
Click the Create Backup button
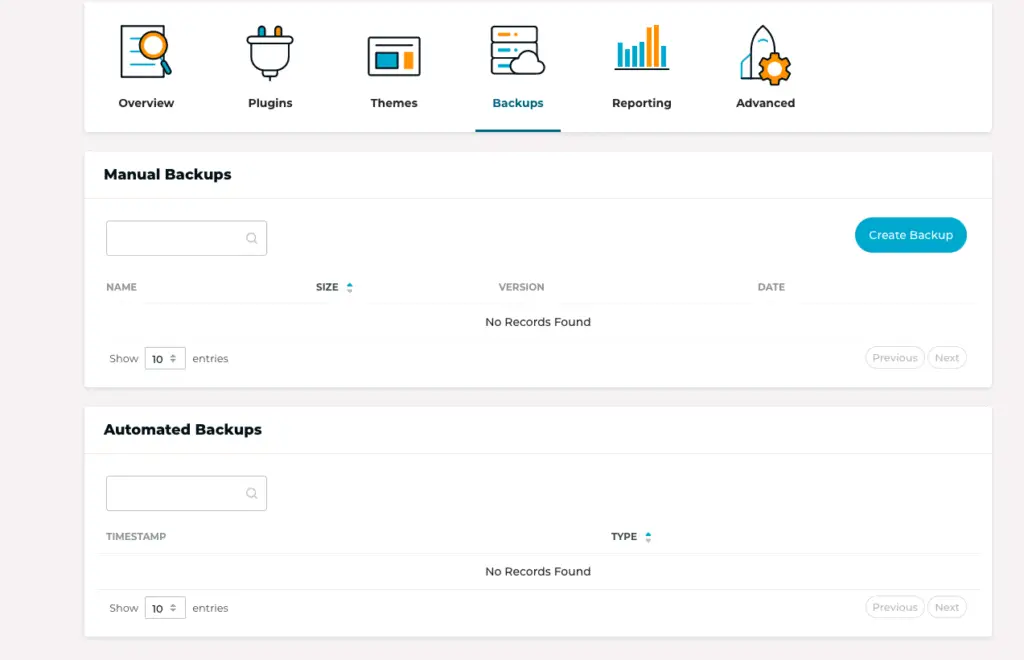(x=910, y=235)
